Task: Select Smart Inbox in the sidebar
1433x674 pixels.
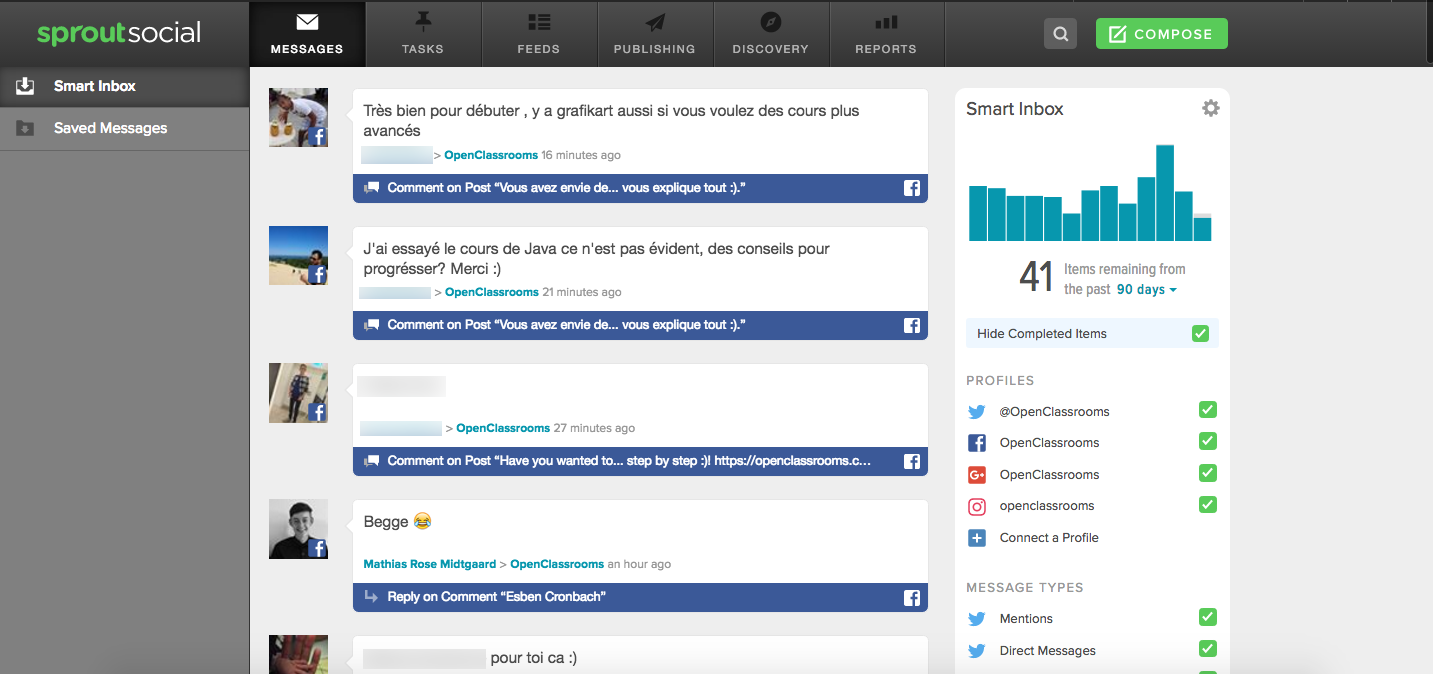Action: (124, 86)
